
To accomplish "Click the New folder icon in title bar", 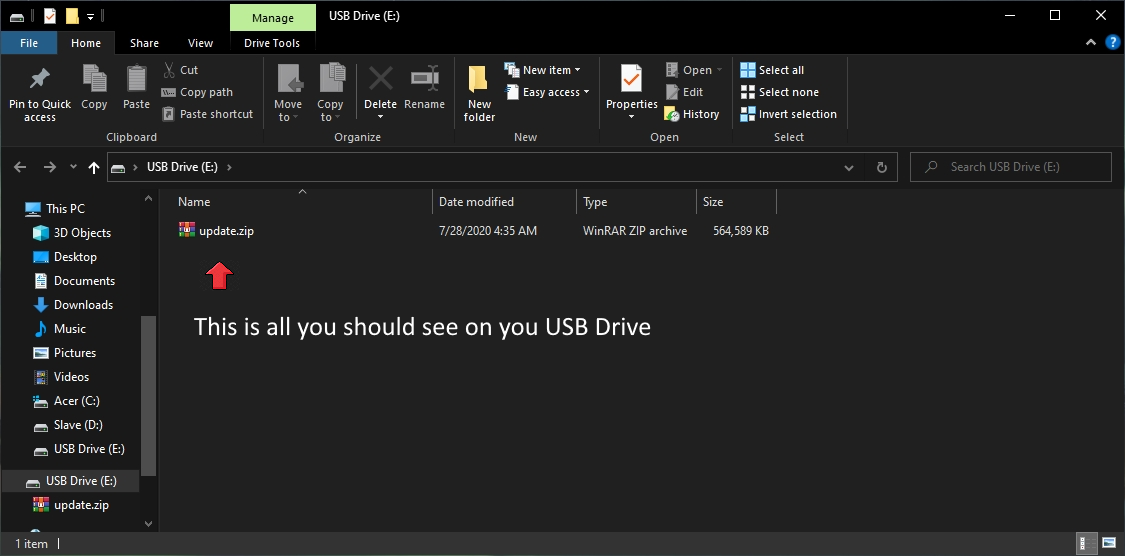I will pyautogui.click(x=72, y=16).
